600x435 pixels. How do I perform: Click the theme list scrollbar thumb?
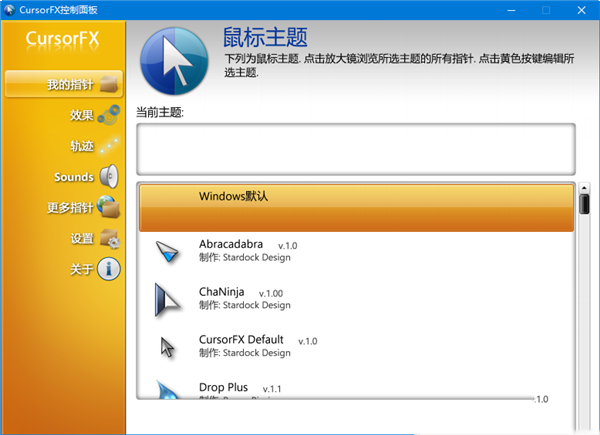point(584,204)
